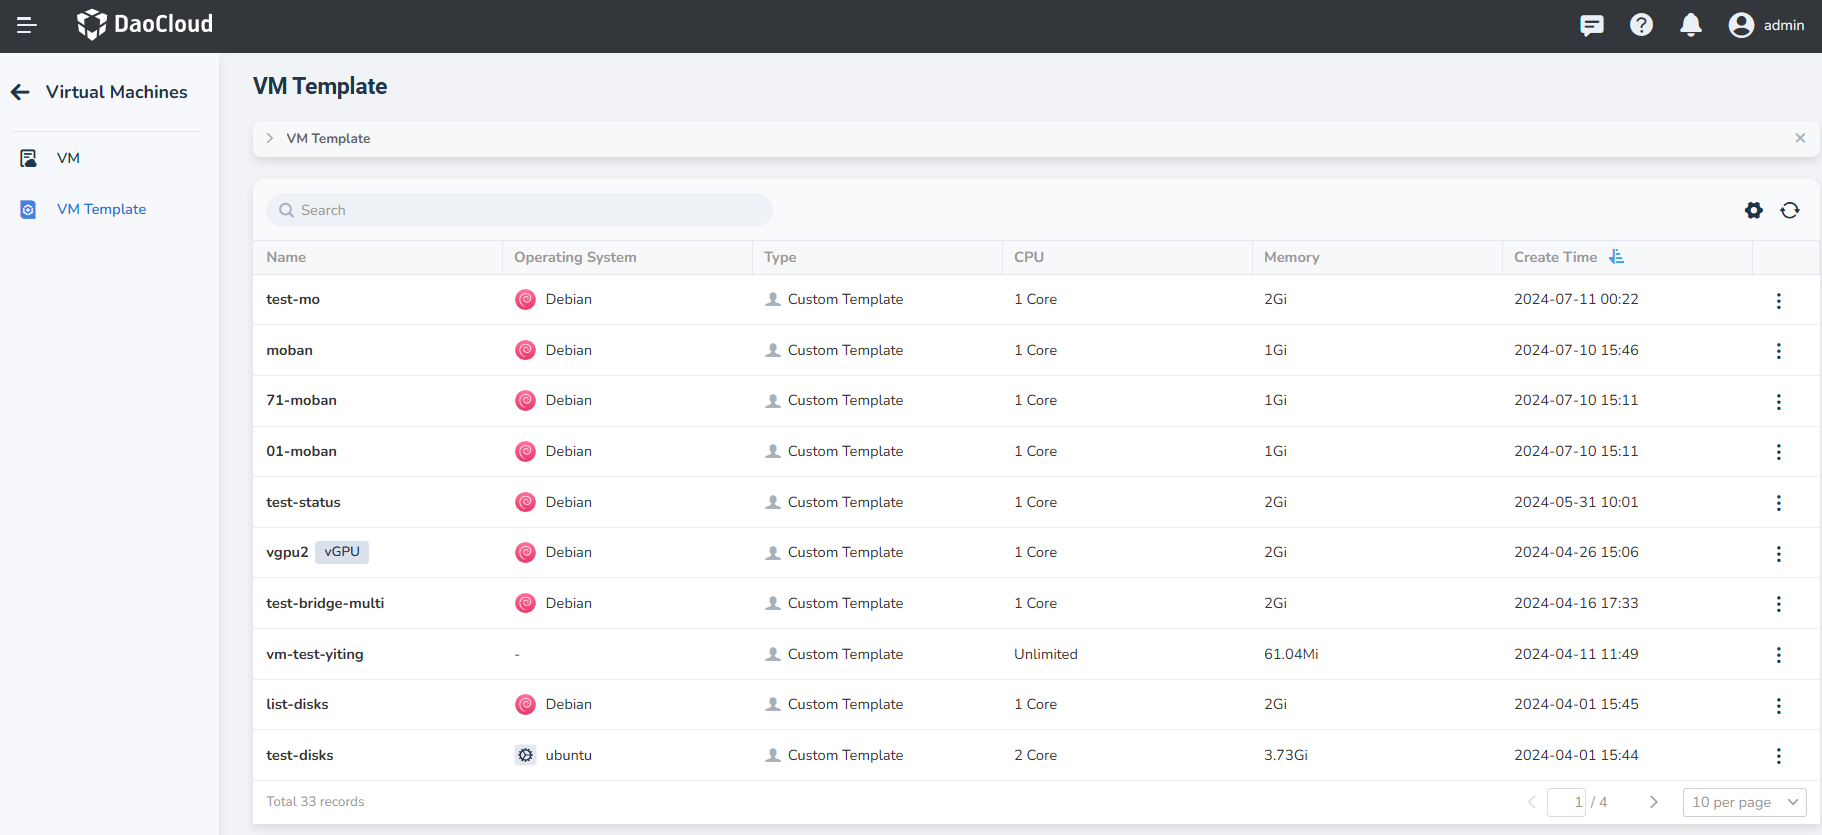Click the CPU column header

pos(1029,257)
